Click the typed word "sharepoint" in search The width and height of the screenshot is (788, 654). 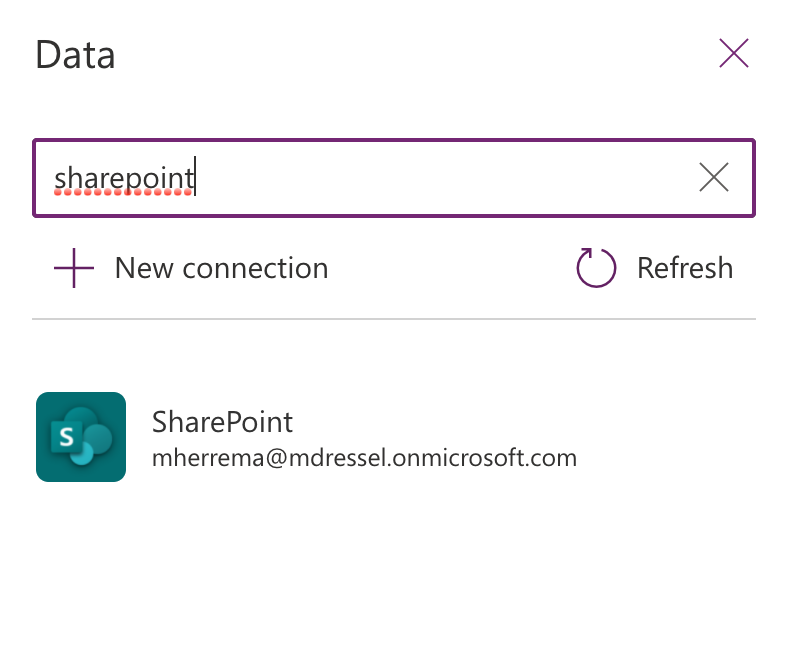coord(123,178)
